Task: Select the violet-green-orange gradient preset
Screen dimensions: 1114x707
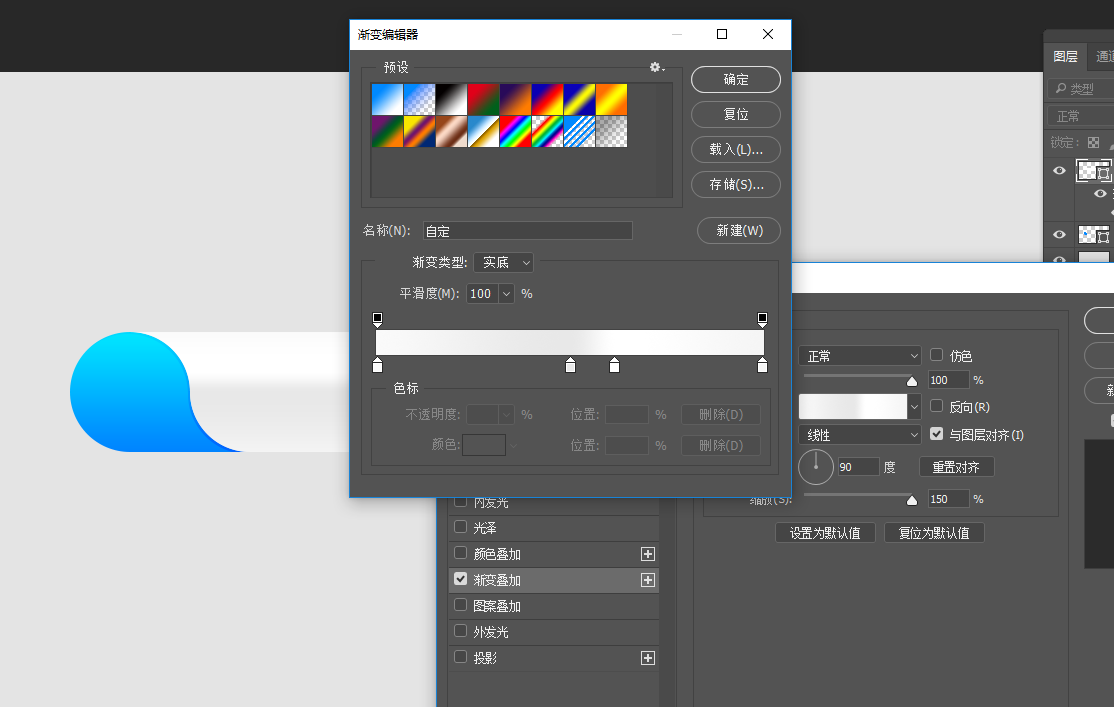Action: coord(387,131)
